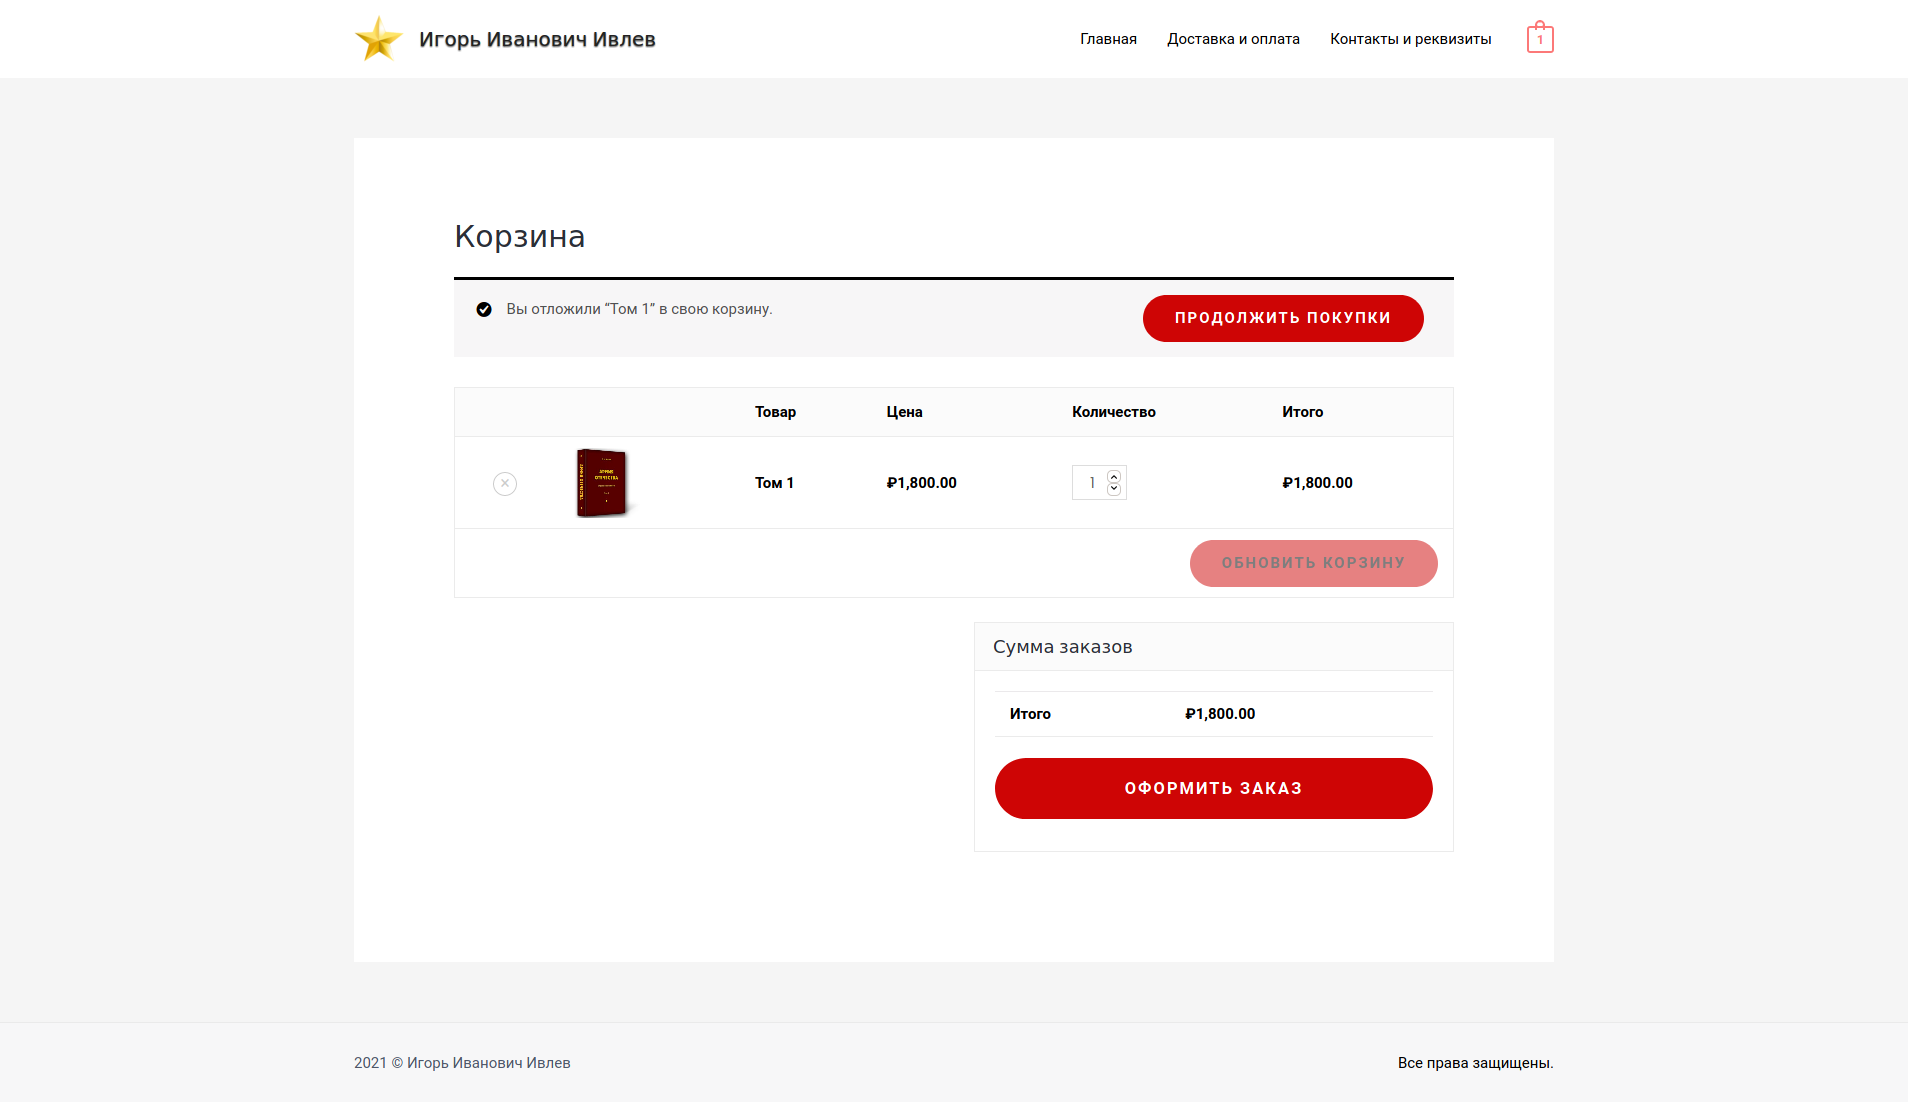The width and height of the screenshot is (1908, 1102).
Task: Navigate to Главная in the menu
Action: (x=1107, y=38)
